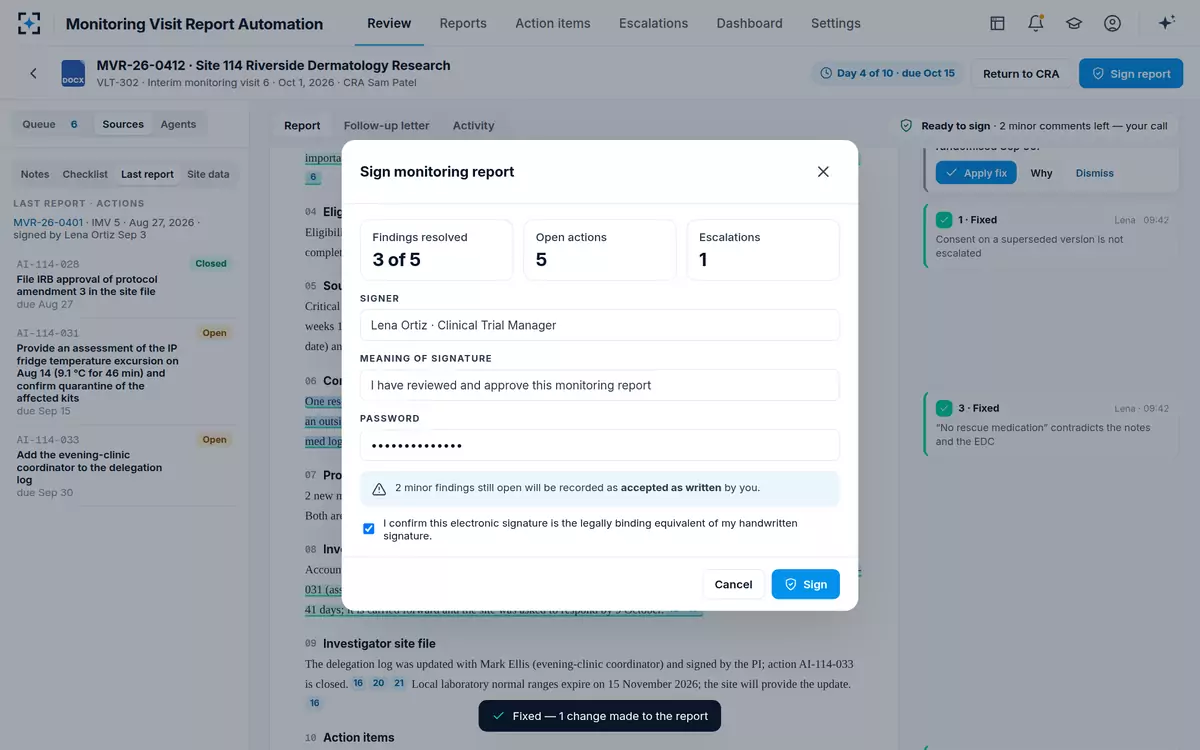Toggle the electronic signature confirmation checkbox
Viewport: 1200px width, 750px height.
point(369,528)
